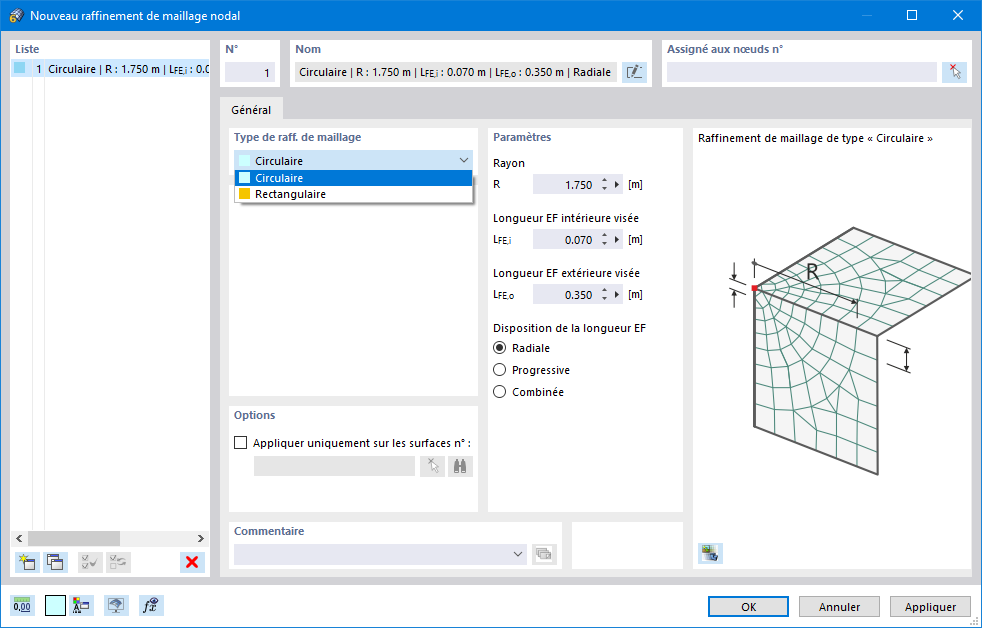Click the copy refinement icon under Liste
This screenshot has height=628, width=982.
tap(55, 562)
